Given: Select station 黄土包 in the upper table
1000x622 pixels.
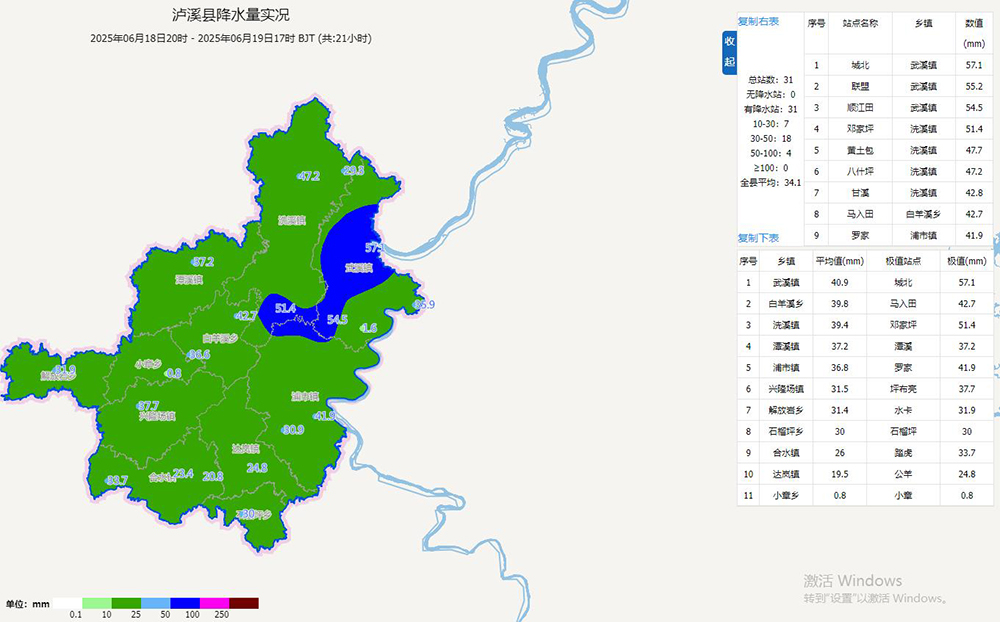Looking at the screenshot, I should 860,151.
